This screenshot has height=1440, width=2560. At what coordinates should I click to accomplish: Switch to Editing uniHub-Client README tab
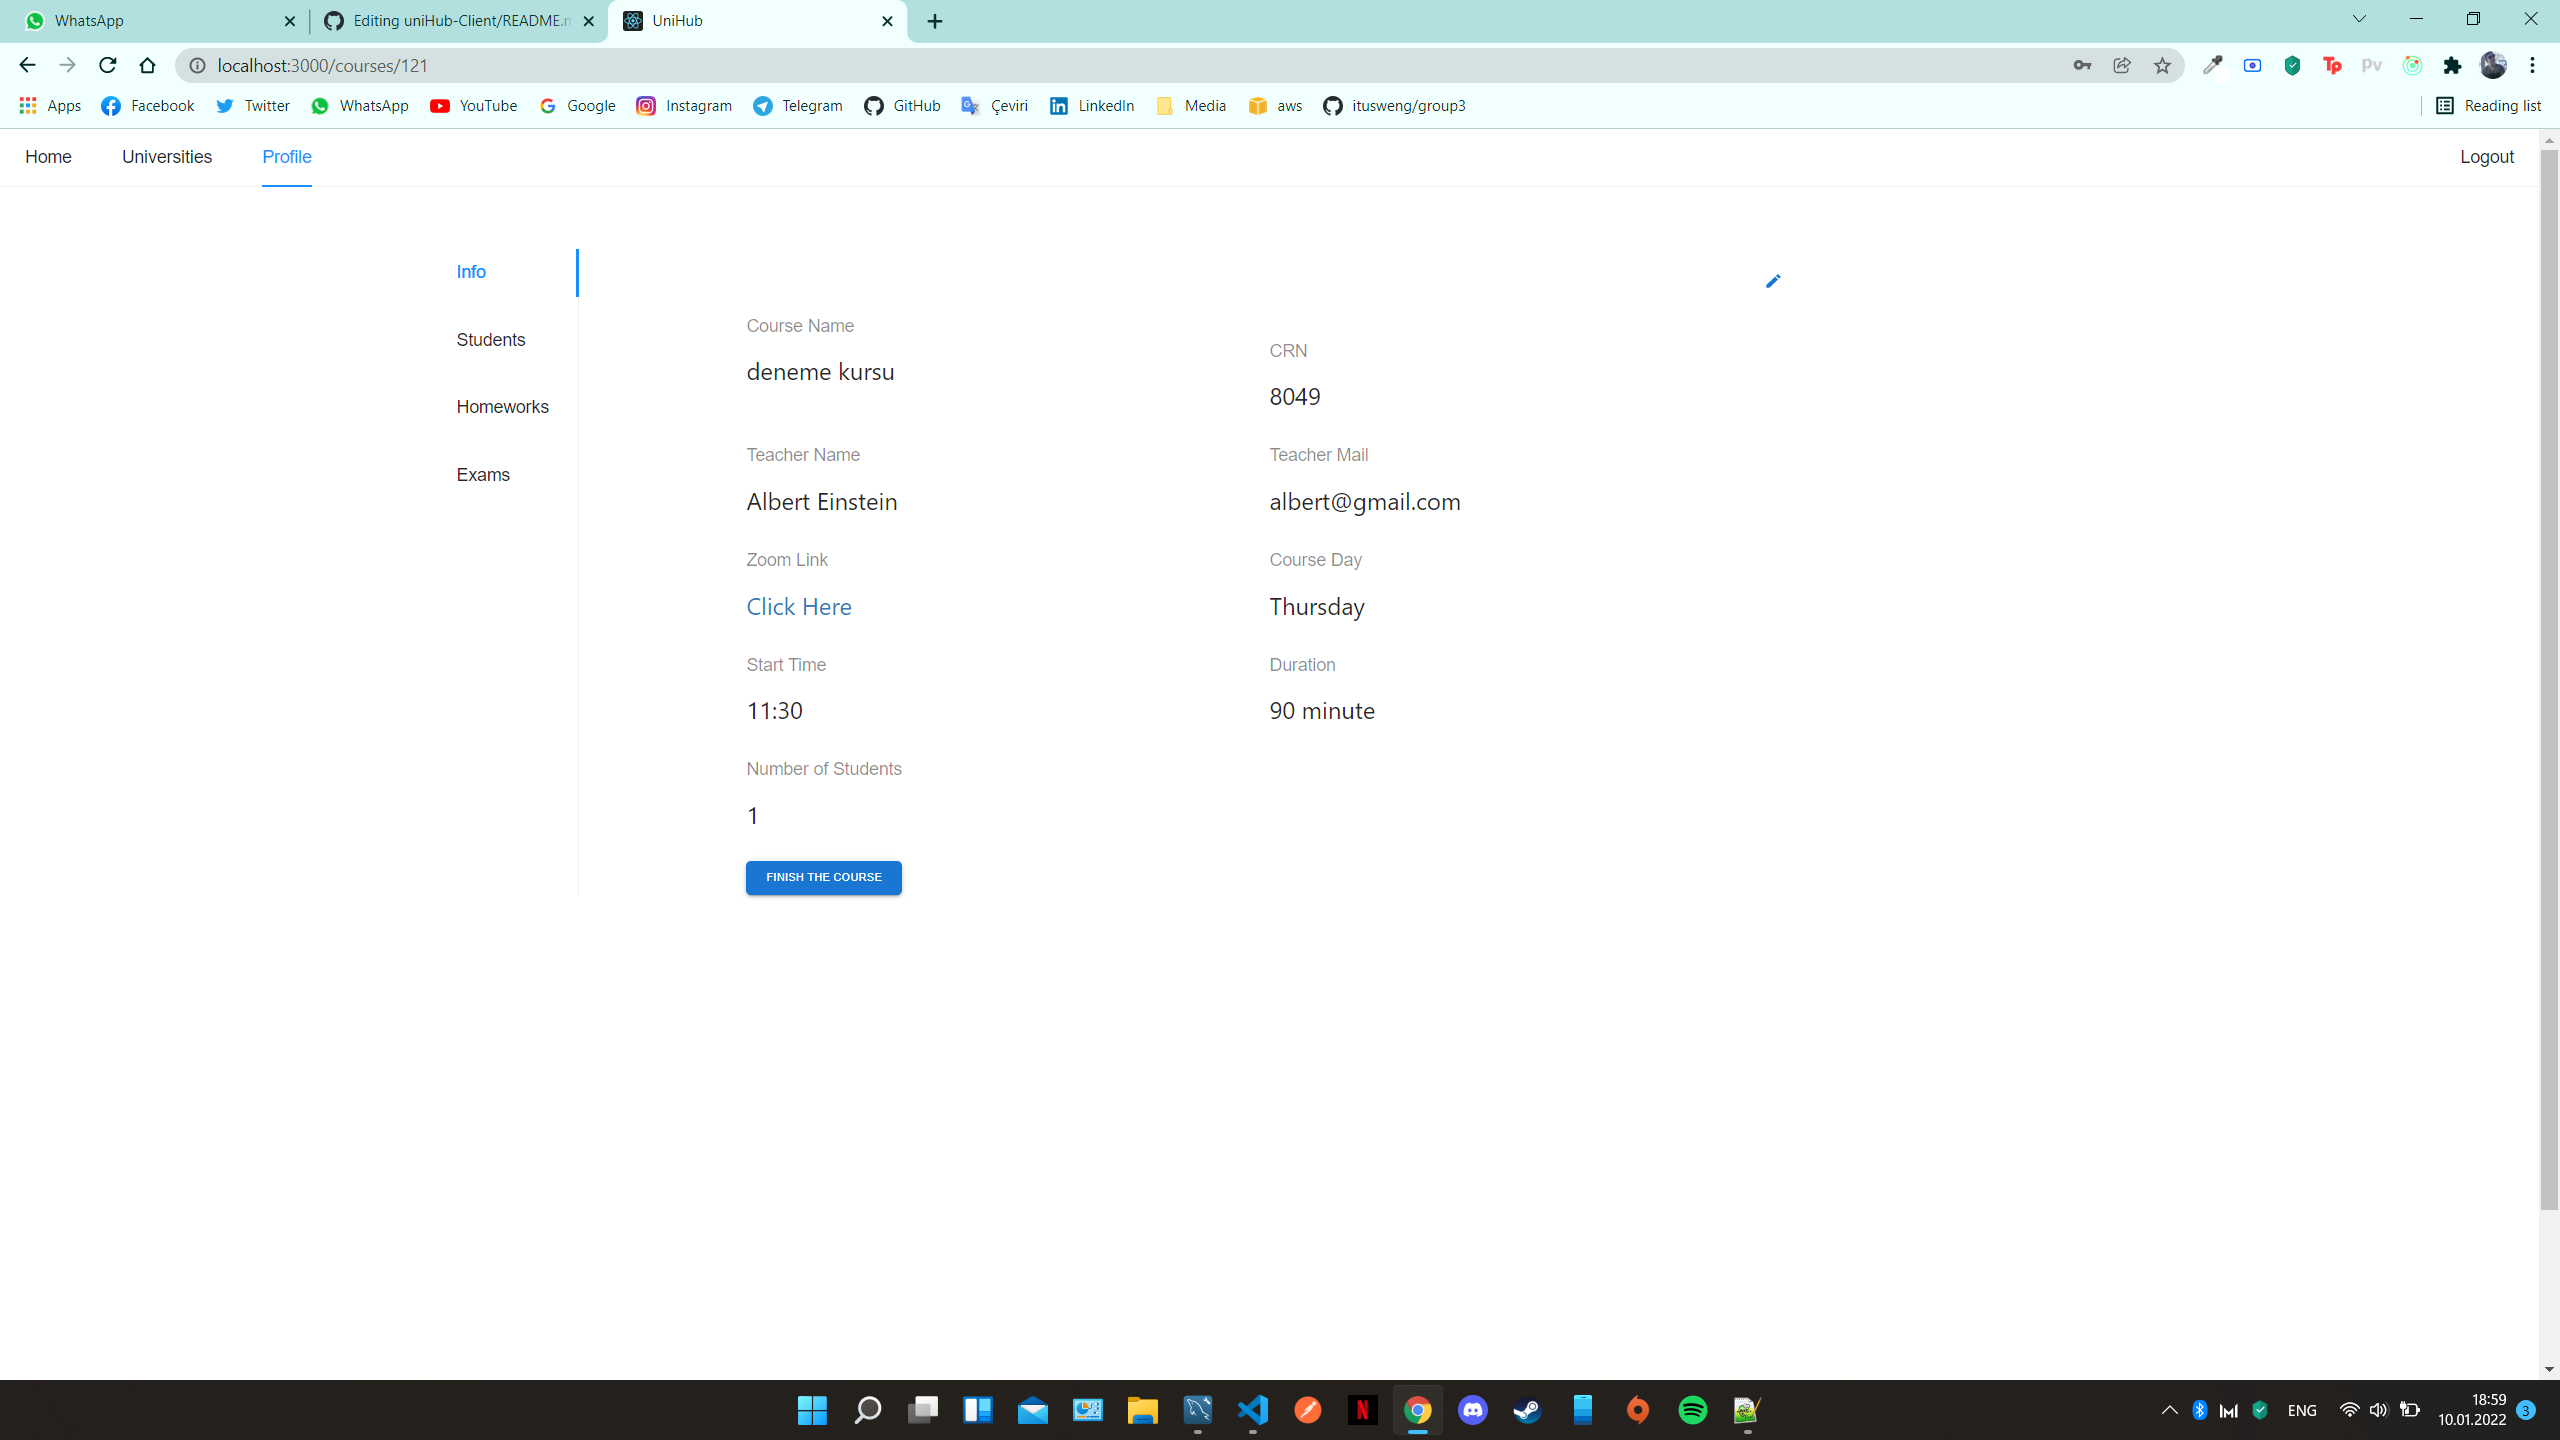click(458, 21)
